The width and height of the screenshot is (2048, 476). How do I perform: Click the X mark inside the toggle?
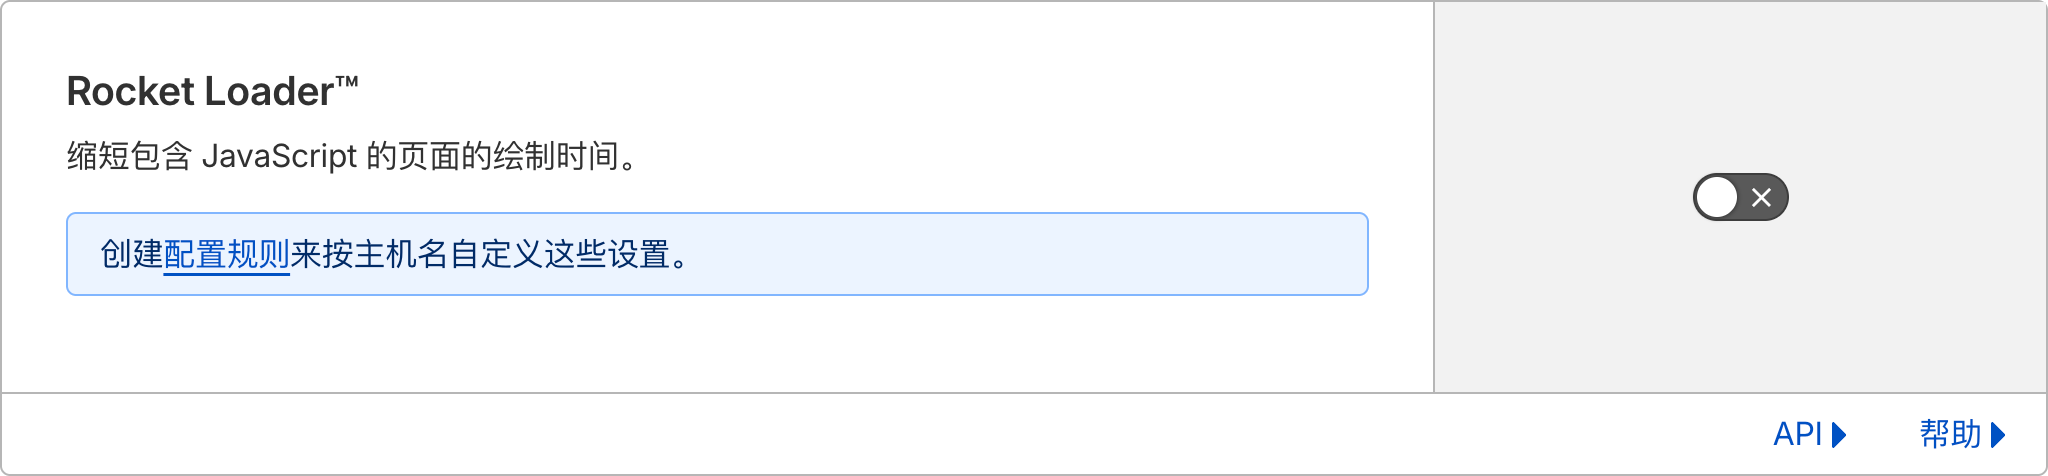point(1762,197)
